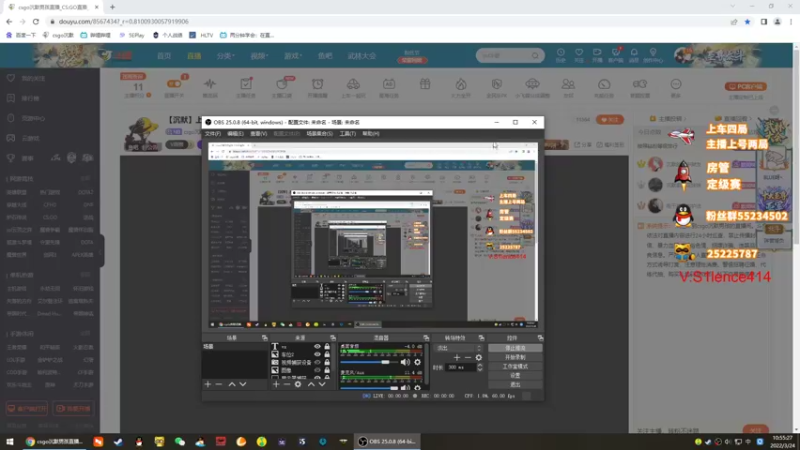Mute mic/Aux speaker icon in mixer
Screen dimensions: 800x450
(405, 388)
